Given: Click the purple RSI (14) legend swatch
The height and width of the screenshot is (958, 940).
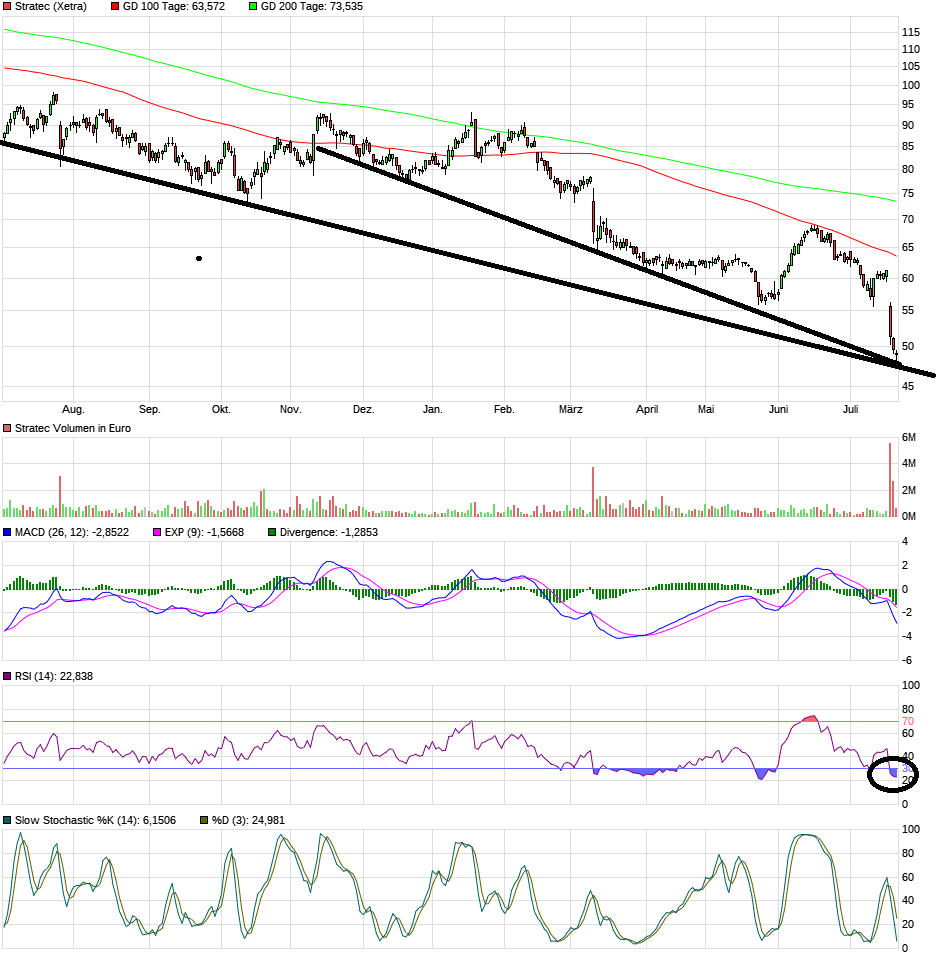Looking at the screenshot, I should pos(7,677).
